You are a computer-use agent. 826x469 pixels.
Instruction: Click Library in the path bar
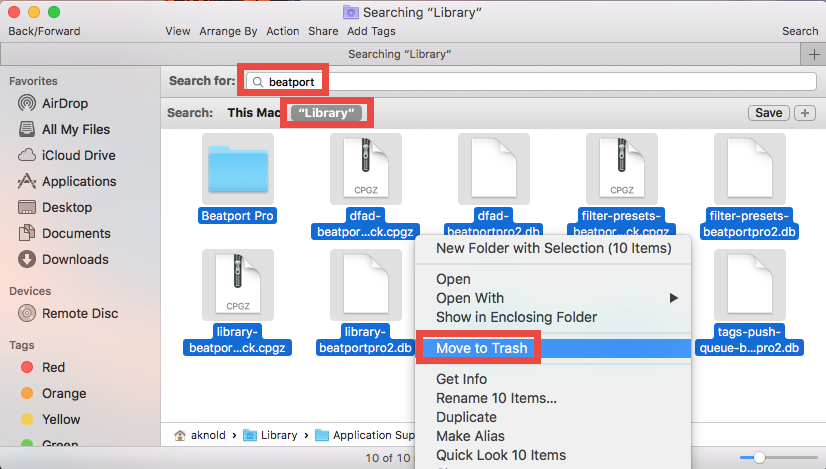pyautogui.click(x=279, y=435)
